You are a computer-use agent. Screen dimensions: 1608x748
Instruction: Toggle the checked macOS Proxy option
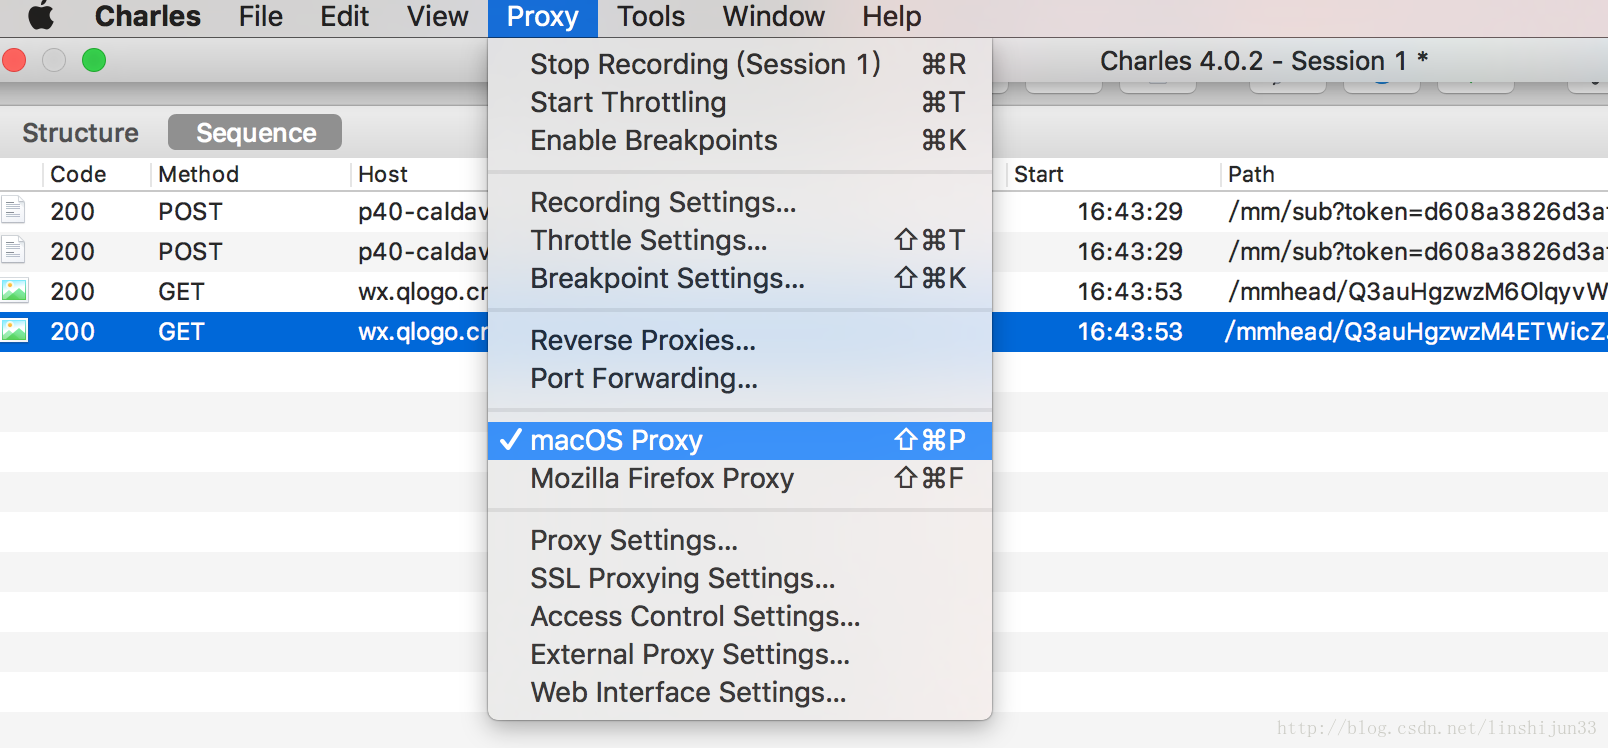pyautogui.click(x=740, y=440)
